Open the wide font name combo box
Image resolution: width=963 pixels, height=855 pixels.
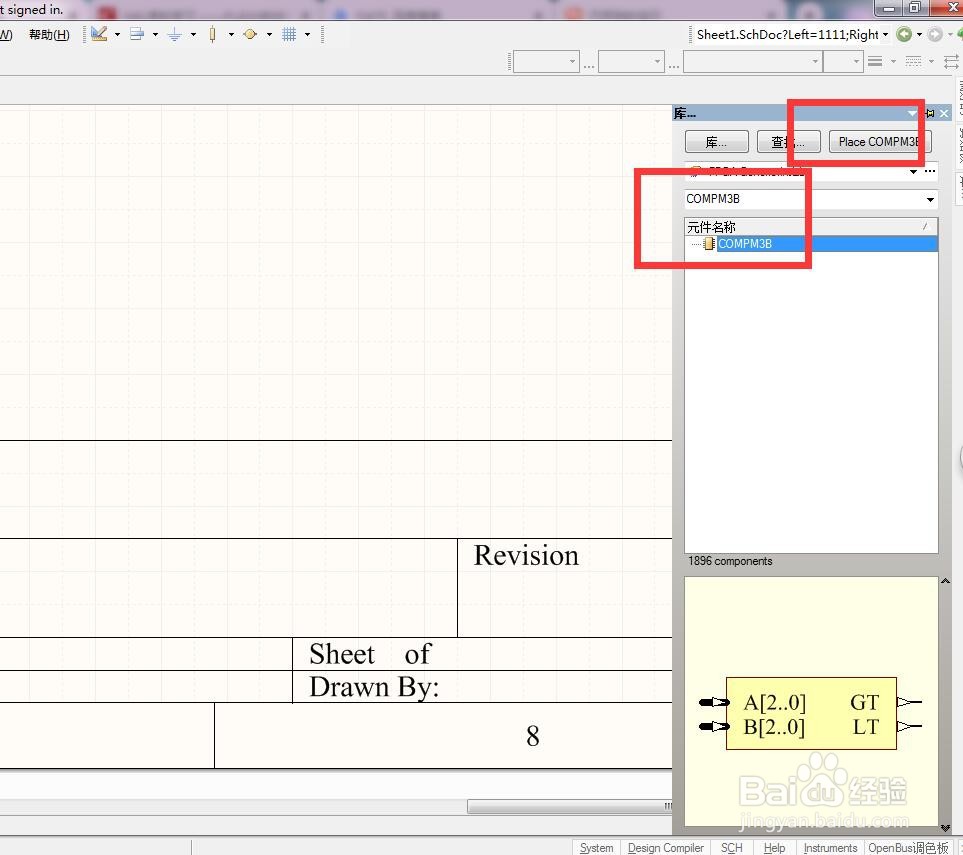753,61
